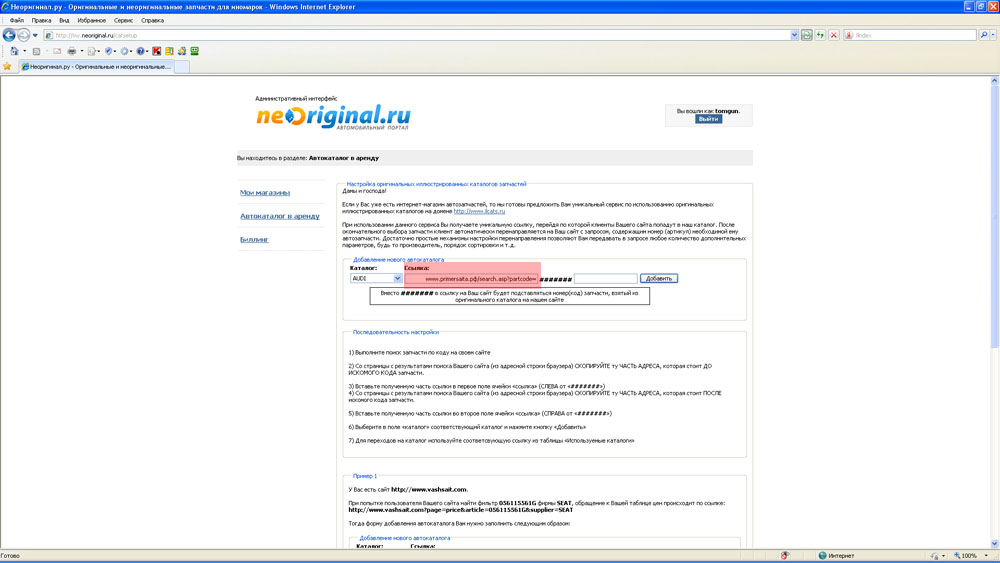
Task: Open the search provider dropdown arrow
Action: point(994,36)
